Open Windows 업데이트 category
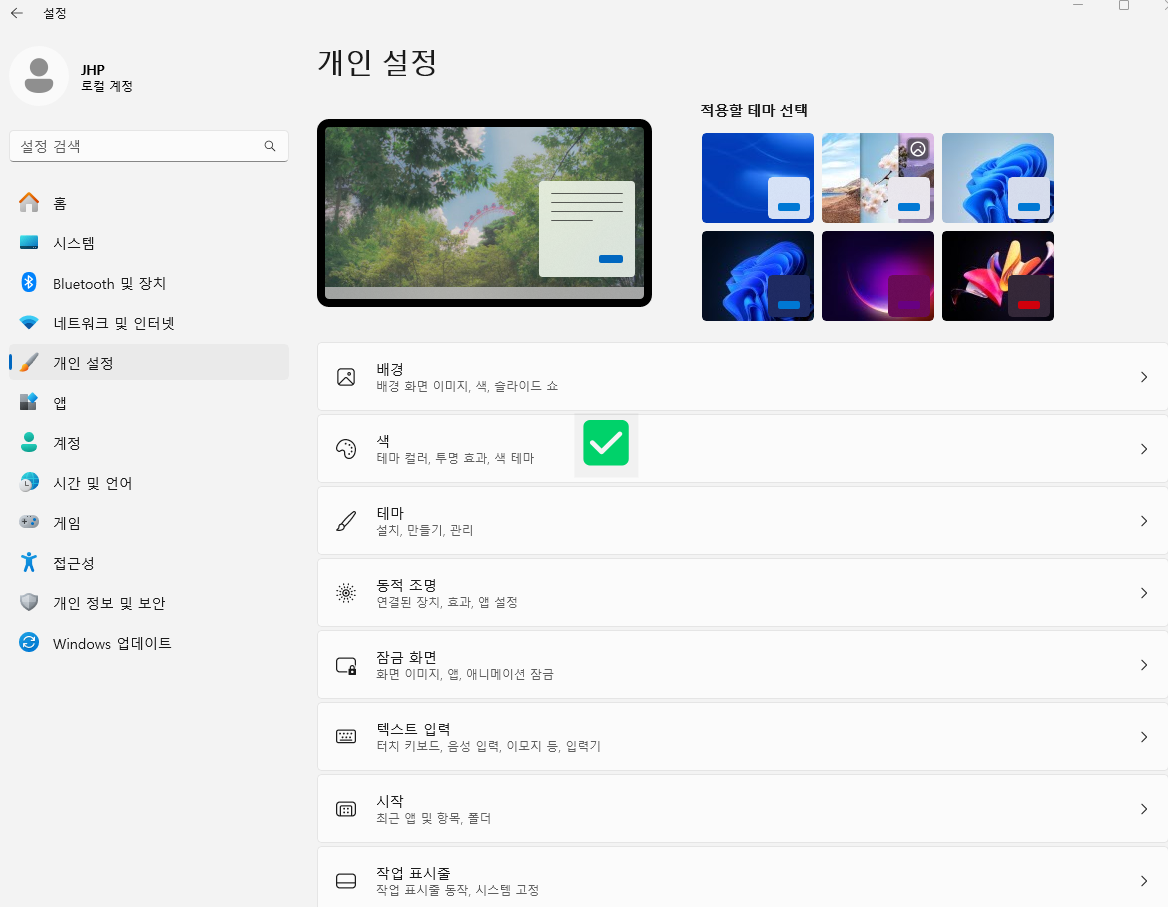1168x907 pixels. click(x=149, y=643)
